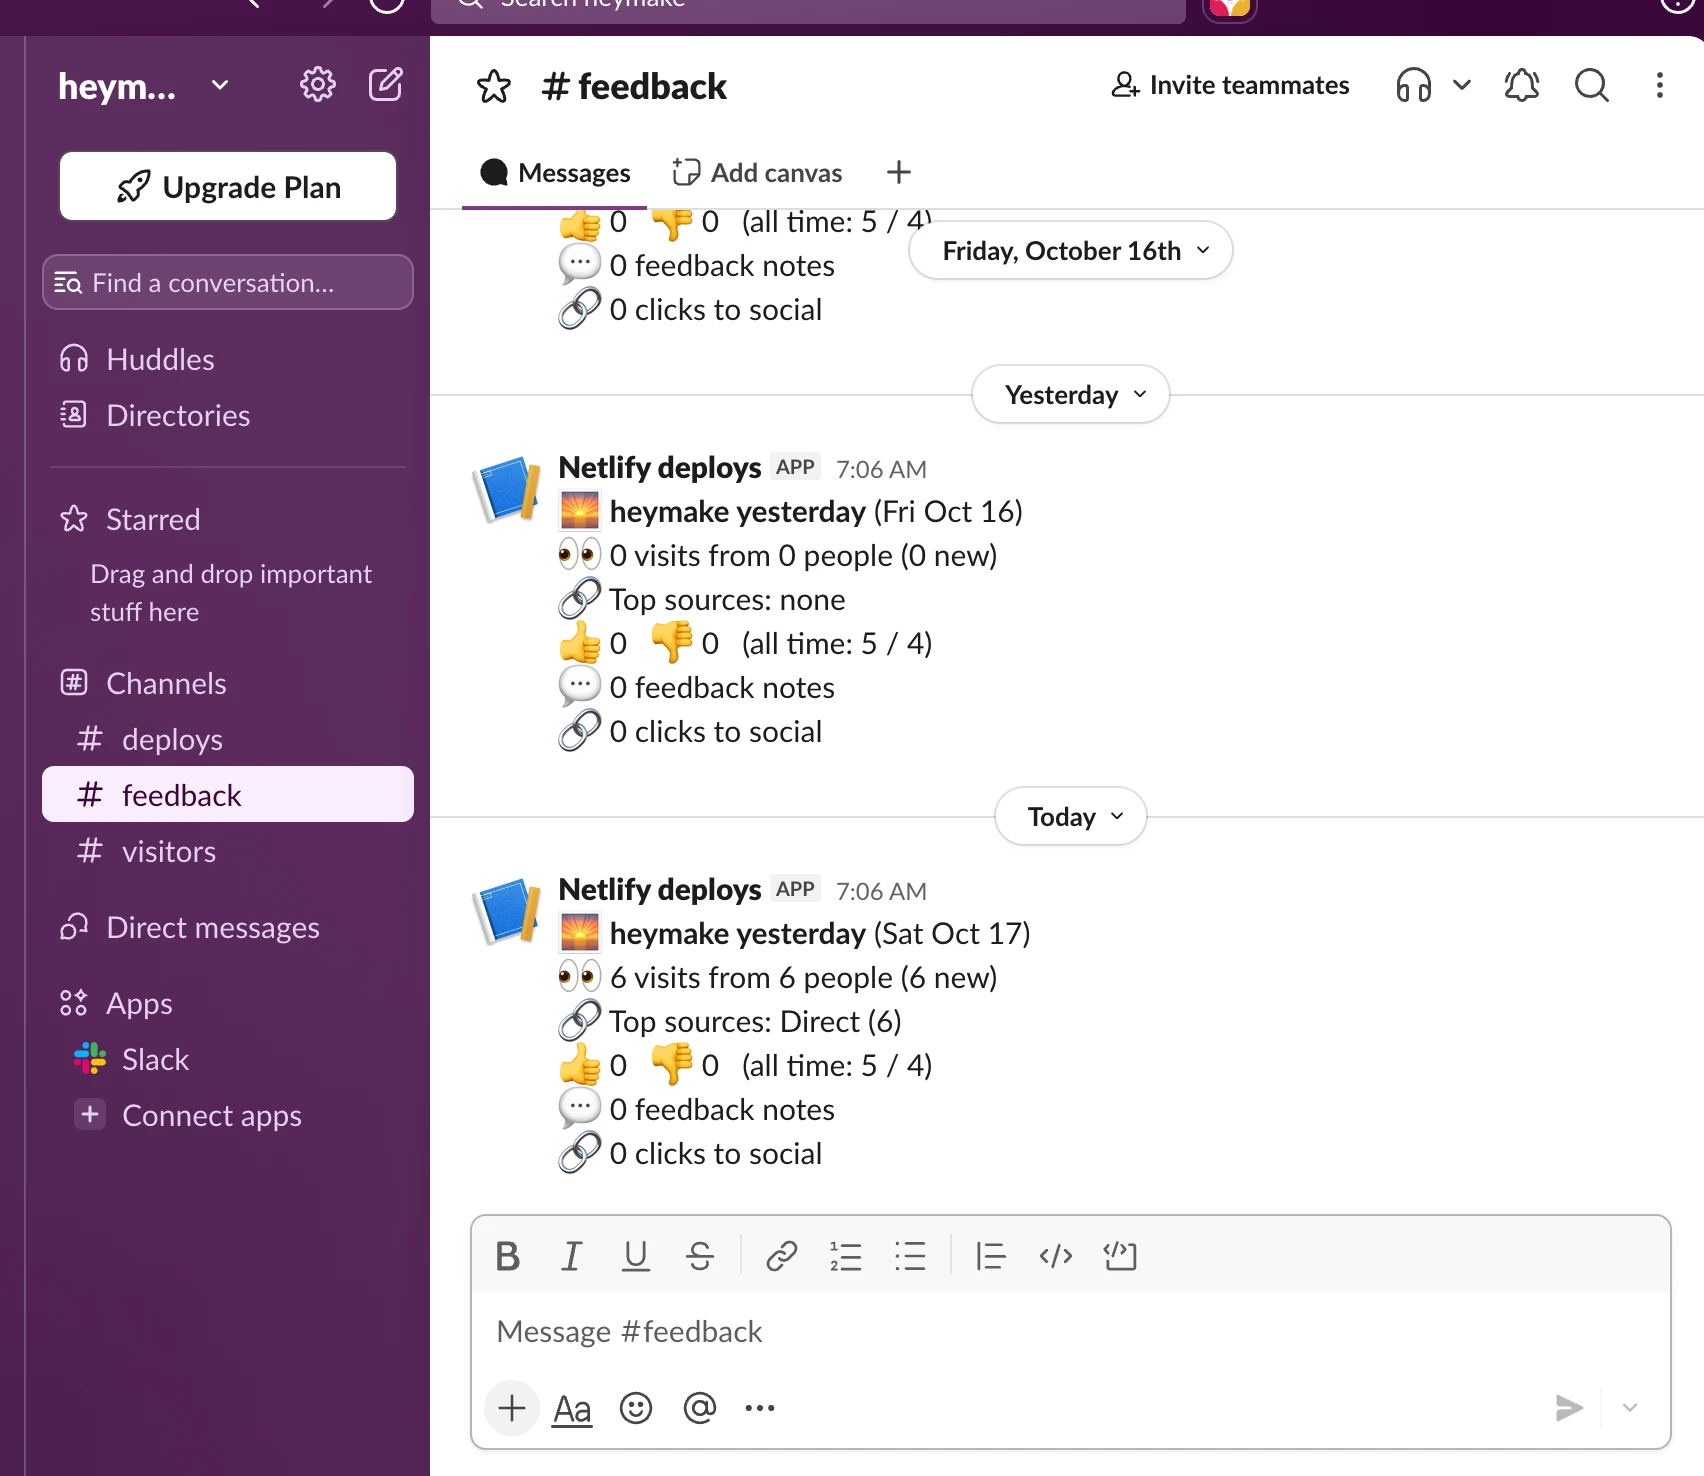This screenshot has height=1476, width=1704.
Task: Focus Find a conversation field
Action: click(228, 283)
